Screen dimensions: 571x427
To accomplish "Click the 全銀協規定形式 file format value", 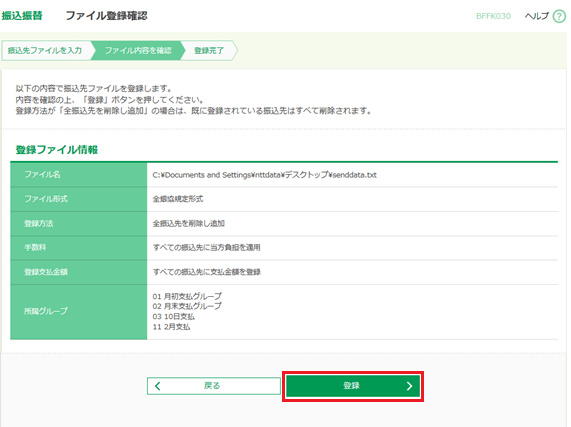I will (178, 199).
